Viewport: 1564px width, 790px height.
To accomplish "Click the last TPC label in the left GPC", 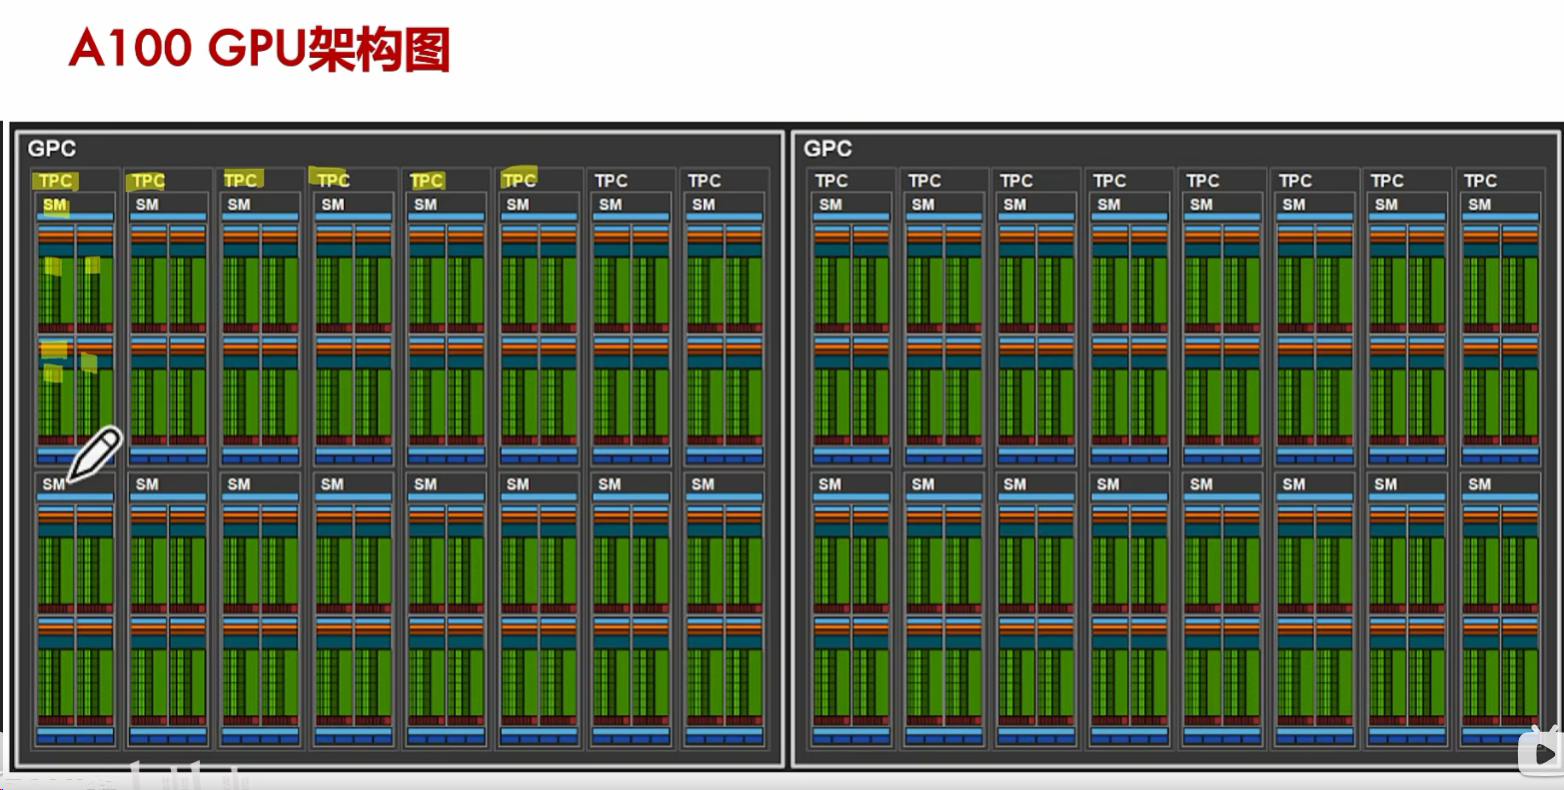I will (x=704, y=181).
